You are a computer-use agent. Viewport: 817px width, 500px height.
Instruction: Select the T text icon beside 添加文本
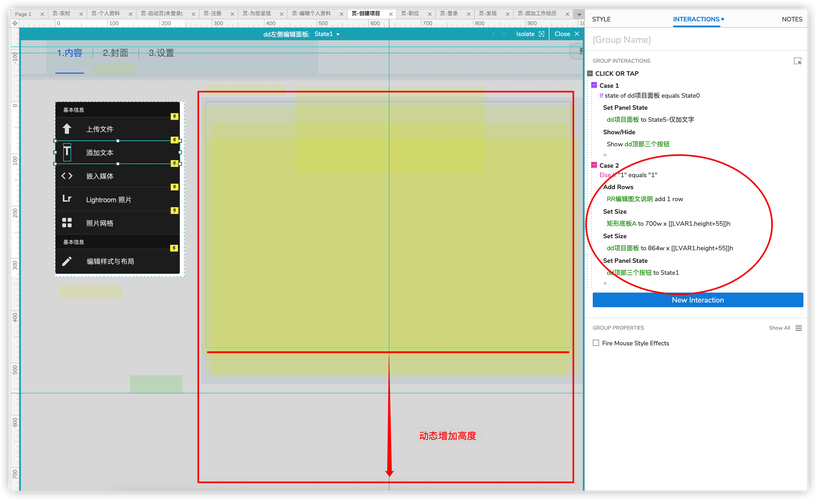(x=67, y=152)
